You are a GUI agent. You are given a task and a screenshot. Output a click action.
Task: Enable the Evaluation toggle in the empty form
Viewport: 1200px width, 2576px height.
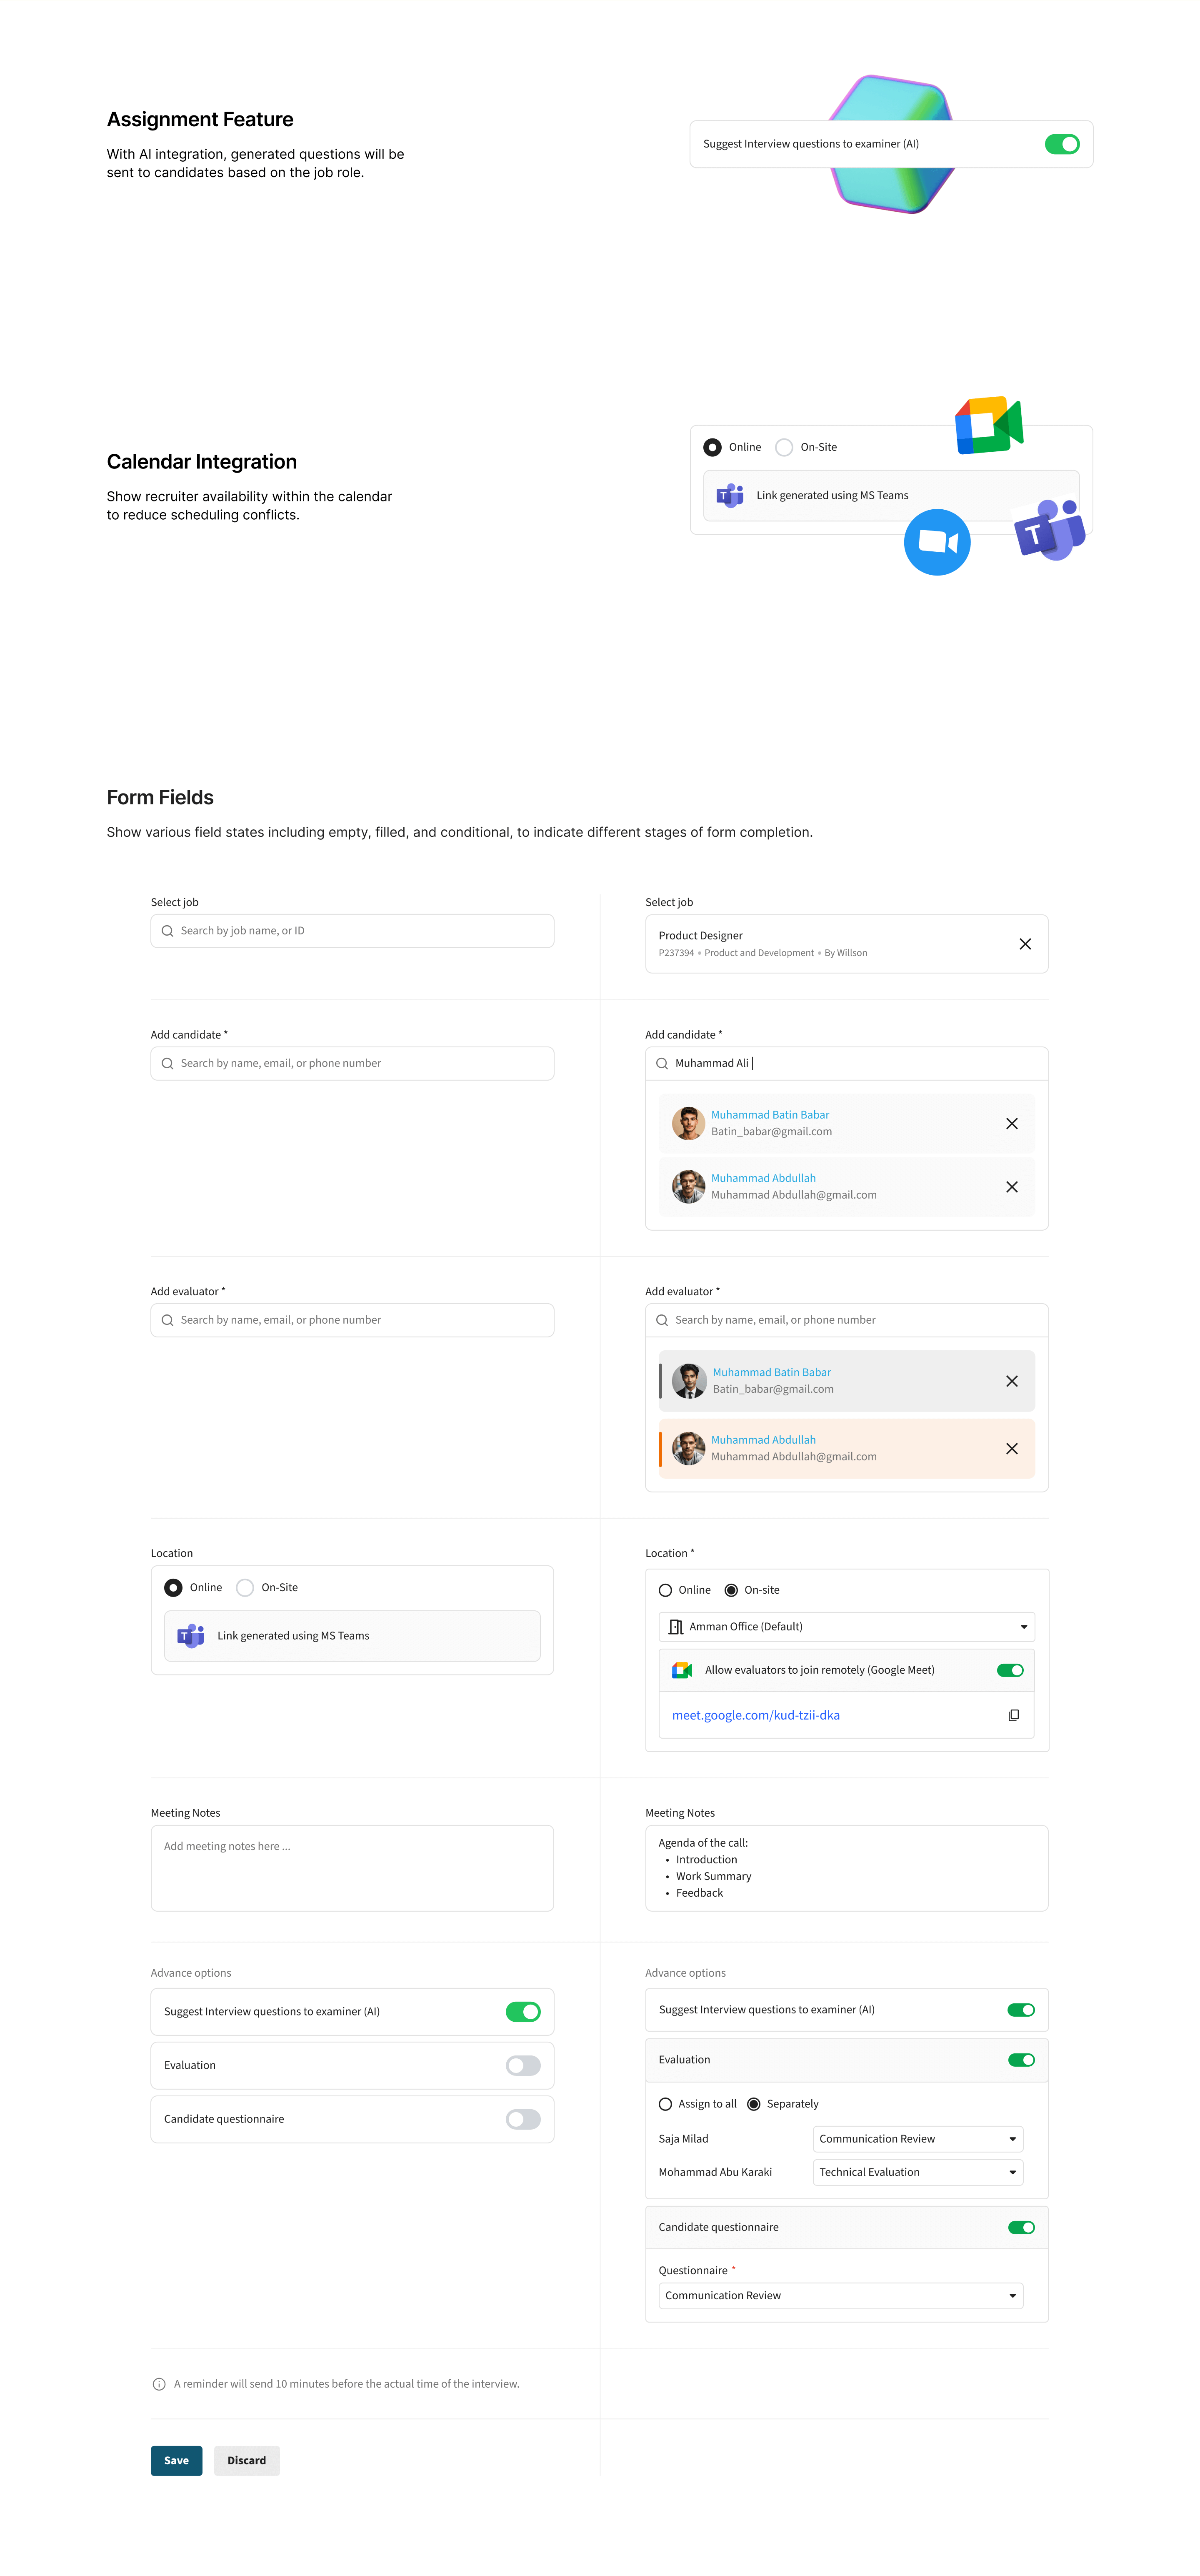523,2065
